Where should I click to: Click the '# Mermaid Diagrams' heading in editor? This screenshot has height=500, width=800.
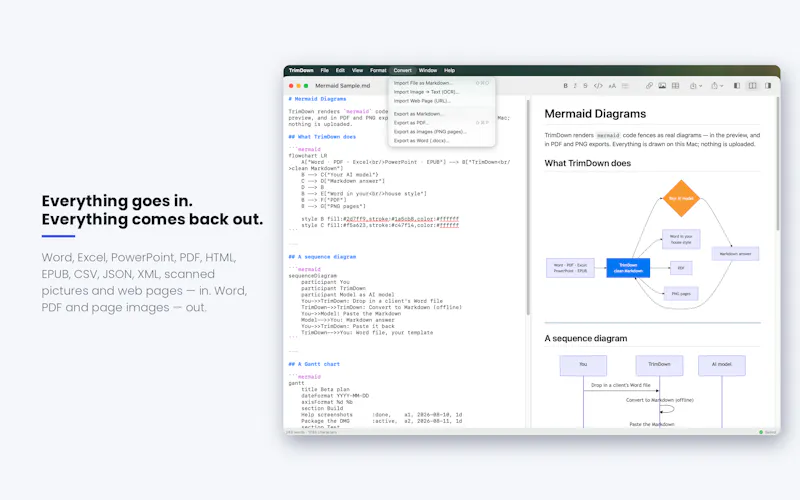pyautogui.click(x=317, y=99)
